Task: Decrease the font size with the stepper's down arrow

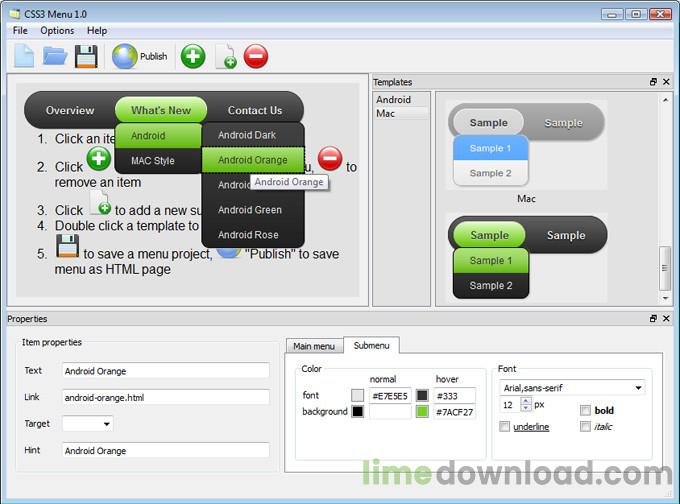Action: [526, 408]
